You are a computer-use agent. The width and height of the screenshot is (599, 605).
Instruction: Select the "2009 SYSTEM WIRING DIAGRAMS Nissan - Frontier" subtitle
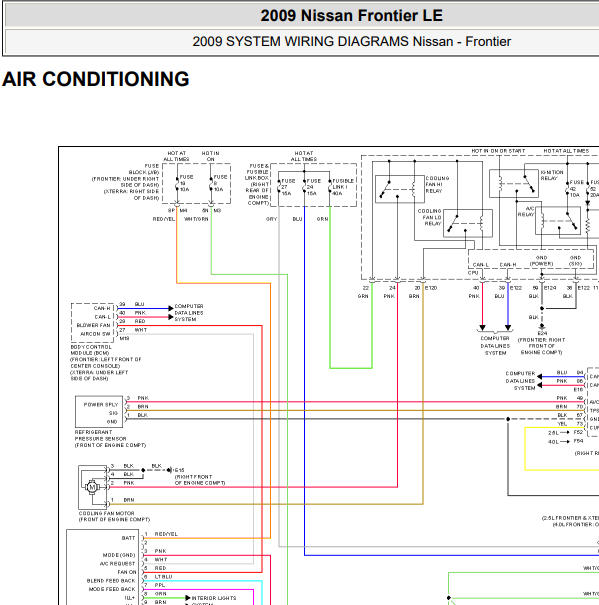pyautogui.click(x=351, y=41)
